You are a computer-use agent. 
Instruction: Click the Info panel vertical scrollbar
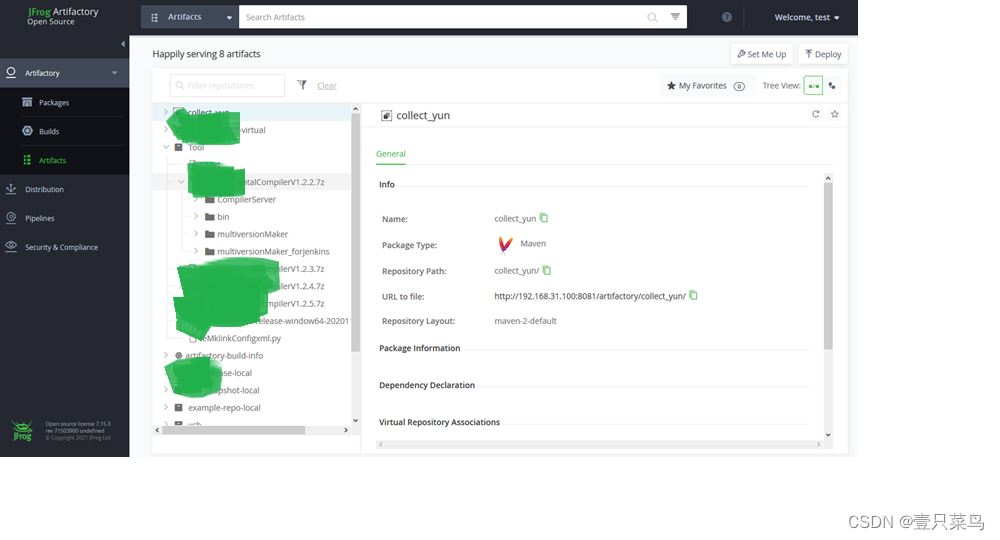[x=828, y=266]
